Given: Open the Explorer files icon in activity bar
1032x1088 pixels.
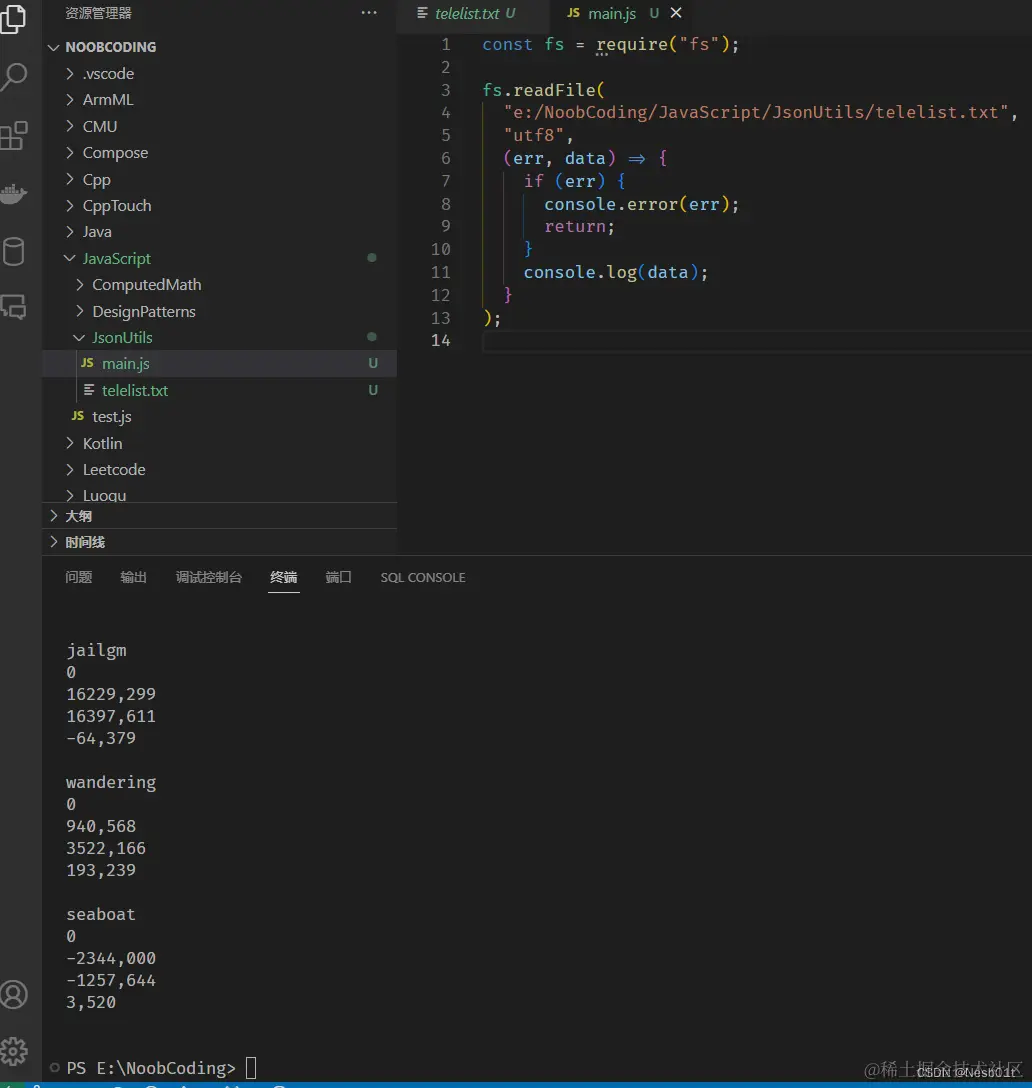Looking at the screenshot, I should [x=13, y=19].
